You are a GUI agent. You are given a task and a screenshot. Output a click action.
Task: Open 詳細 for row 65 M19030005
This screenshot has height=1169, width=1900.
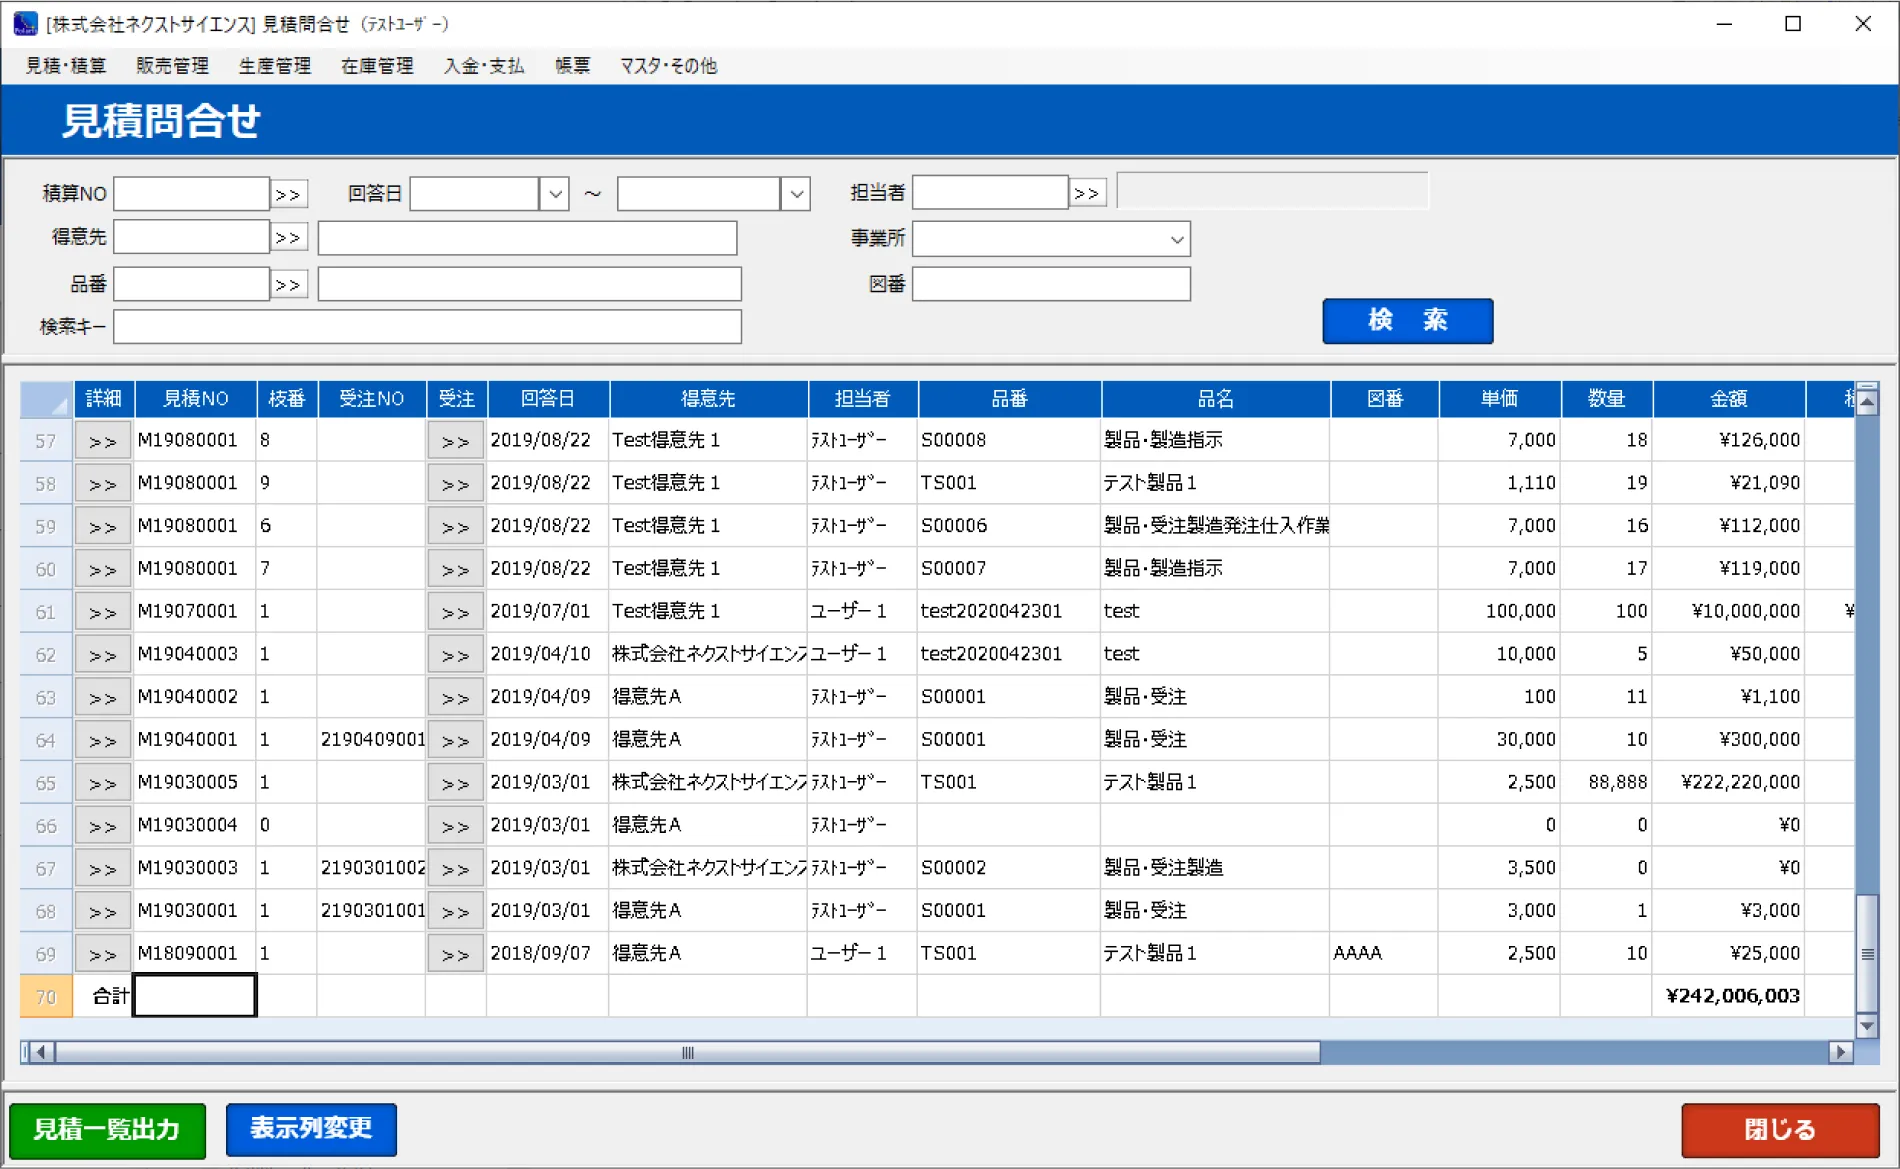coord(103,783)
